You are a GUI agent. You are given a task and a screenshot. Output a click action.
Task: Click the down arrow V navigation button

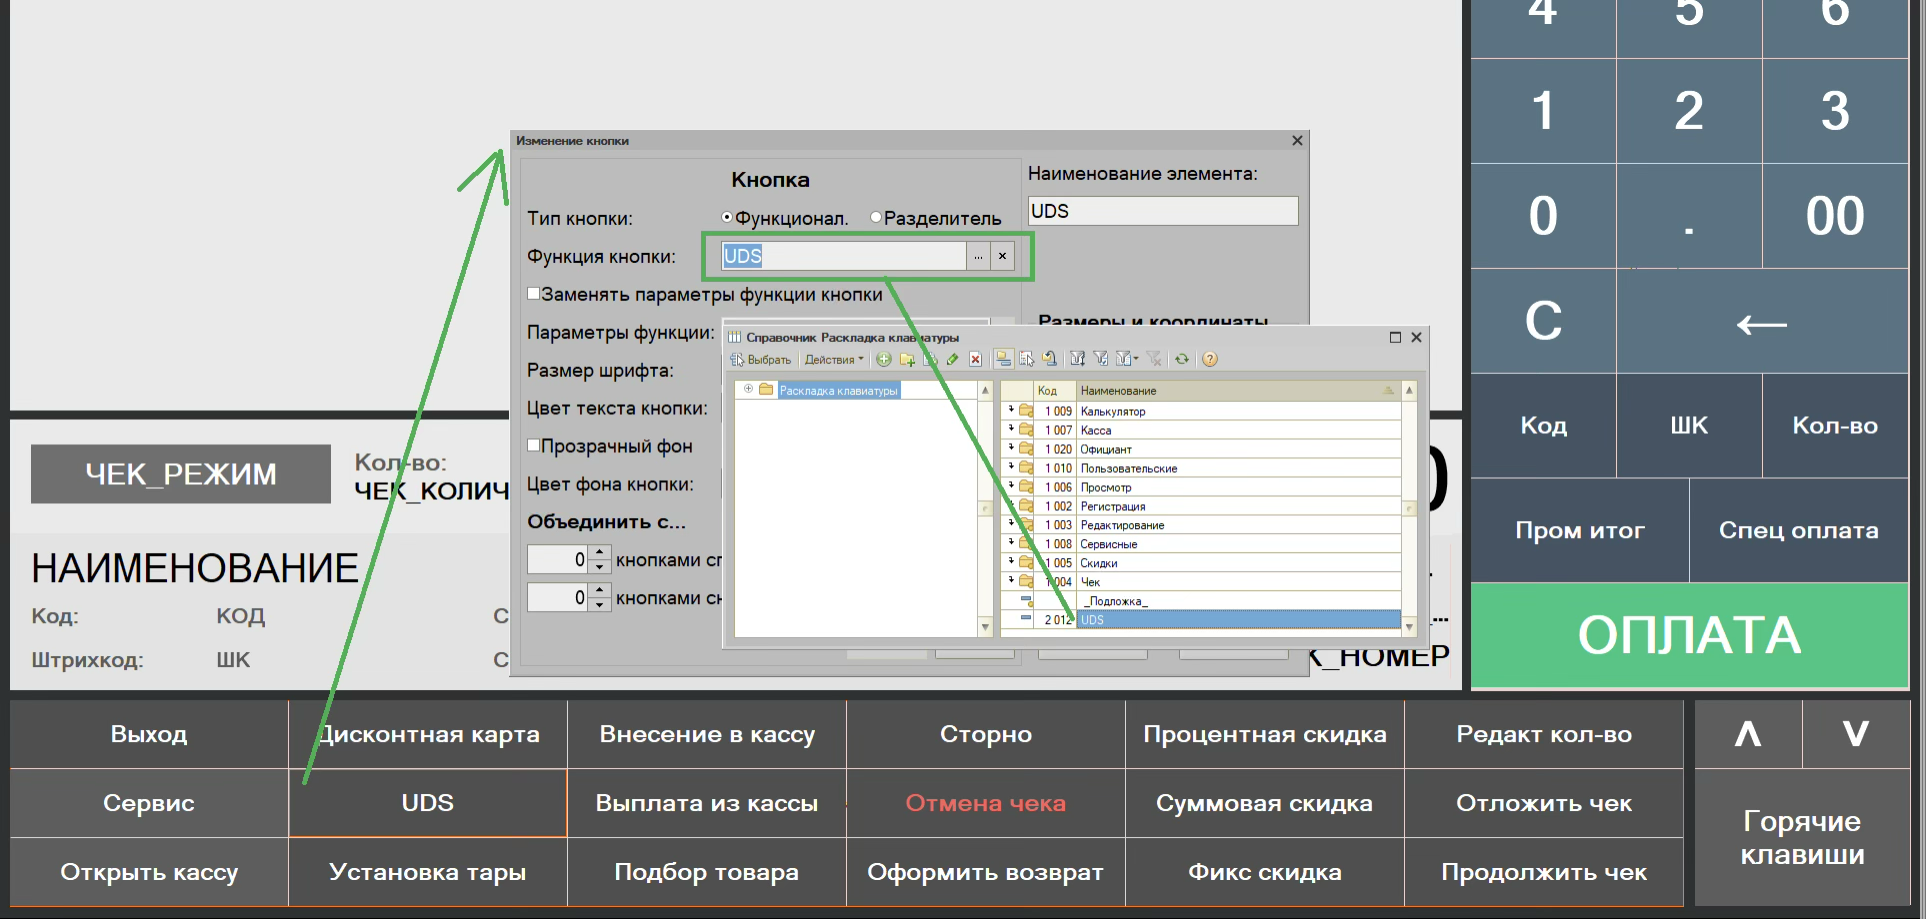1856,734
